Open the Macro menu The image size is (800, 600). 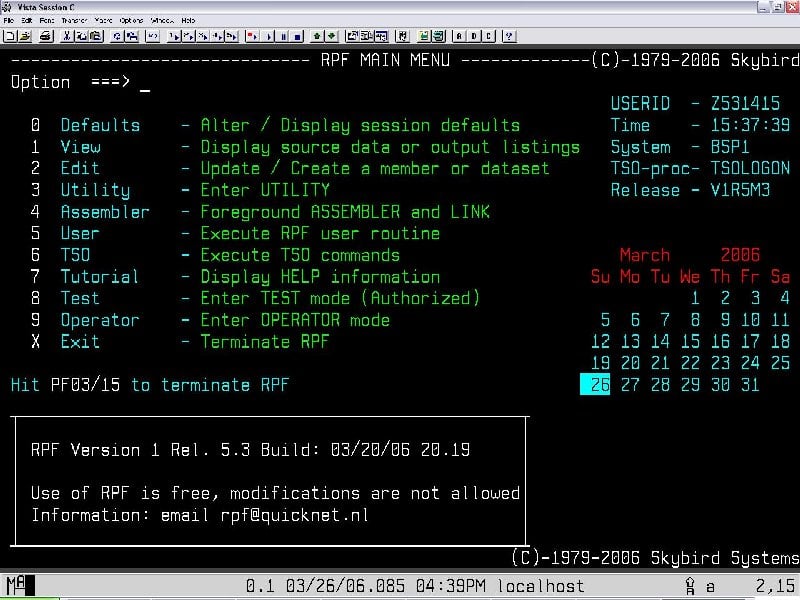click(x=104, y=21)
